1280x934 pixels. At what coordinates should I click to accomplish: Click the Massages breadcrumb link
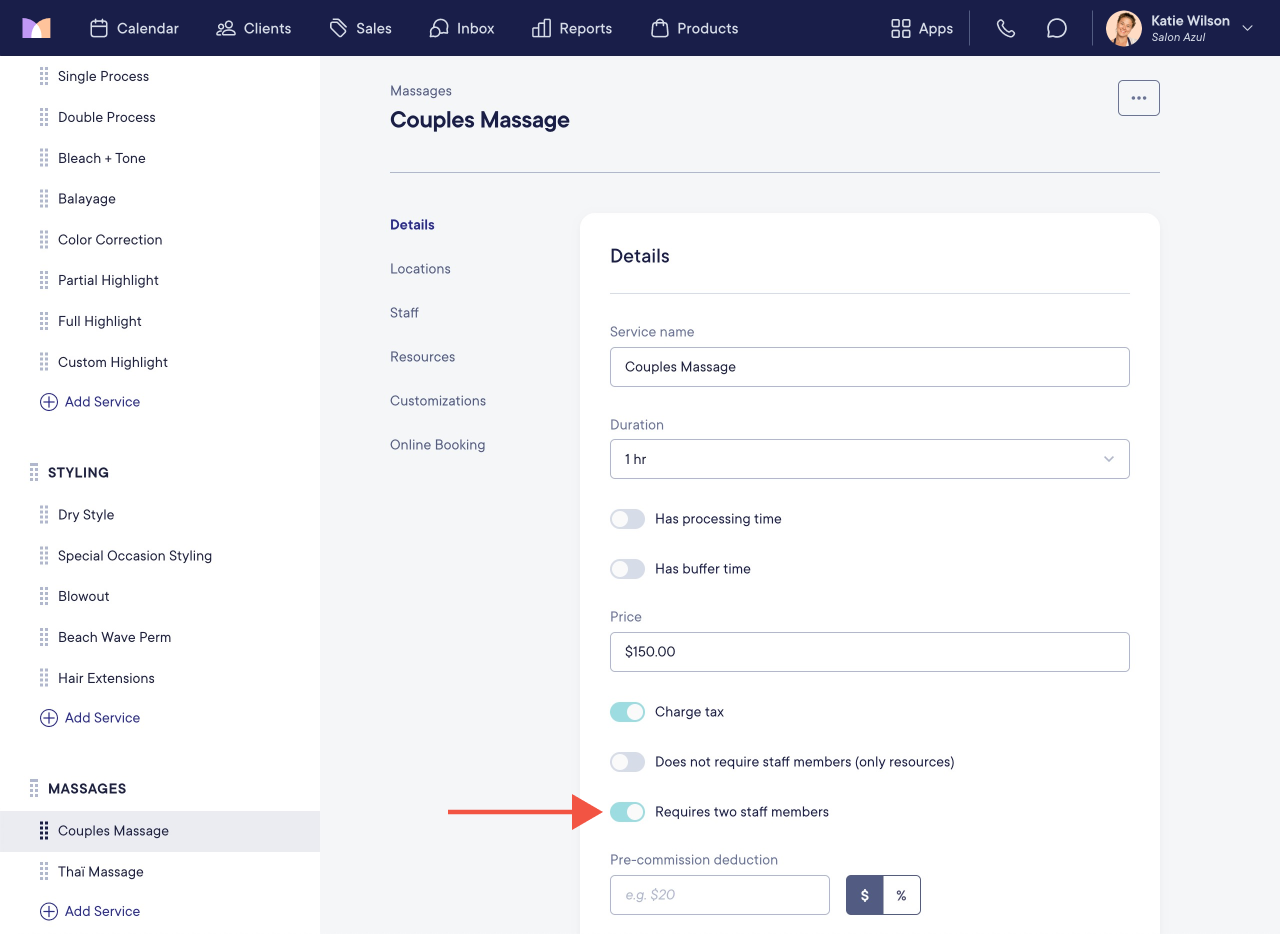[x=421, y=91]
